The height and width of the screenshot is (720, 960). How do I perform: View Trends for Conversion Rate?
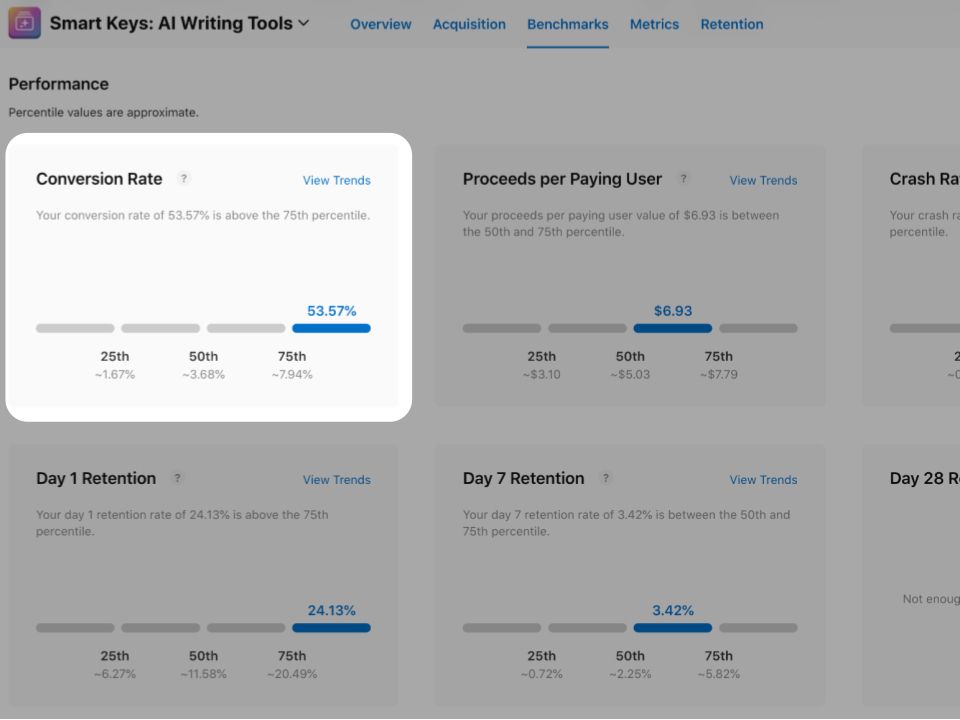point(336,180)
